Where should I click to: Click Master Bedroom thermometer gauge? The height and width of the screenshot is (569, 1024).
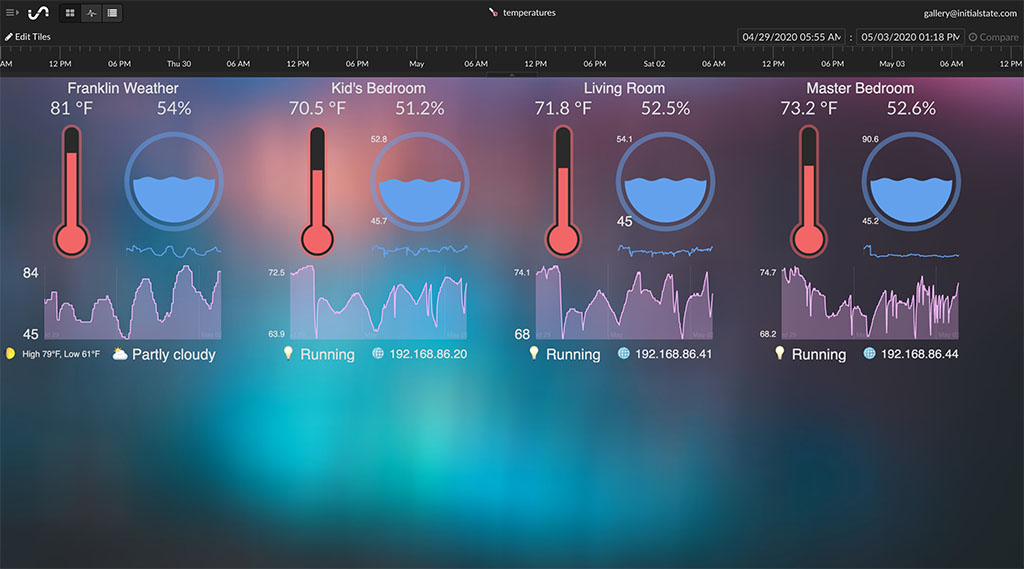807,190
